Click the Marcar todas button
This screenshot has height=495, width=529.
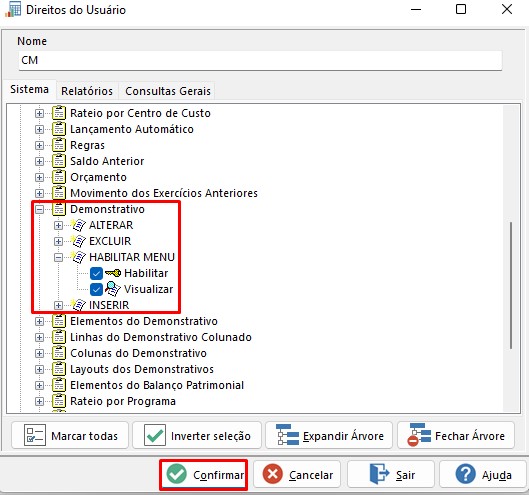point(70,435)
